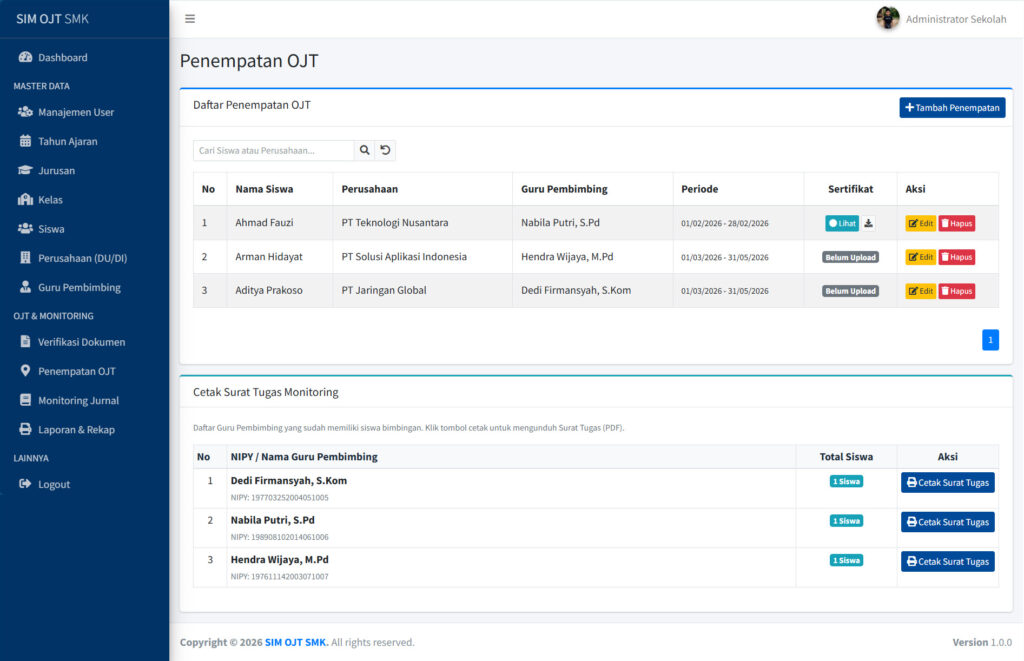Go to pagination page 1
This screenshot has width=1024, height=661.
click(990, 340)
